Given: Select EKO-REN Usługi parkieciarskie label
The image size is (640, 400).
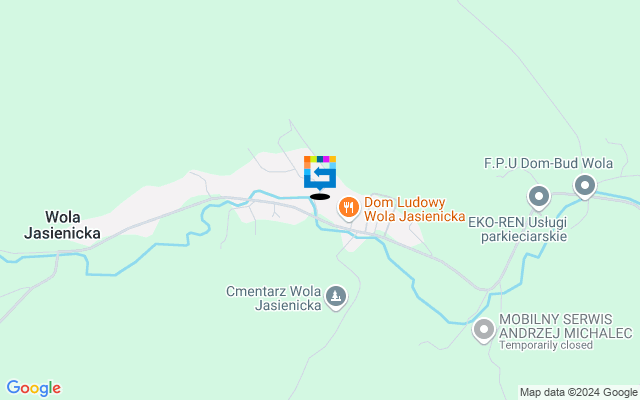Looking at the screenshot, I should [517, 229].
